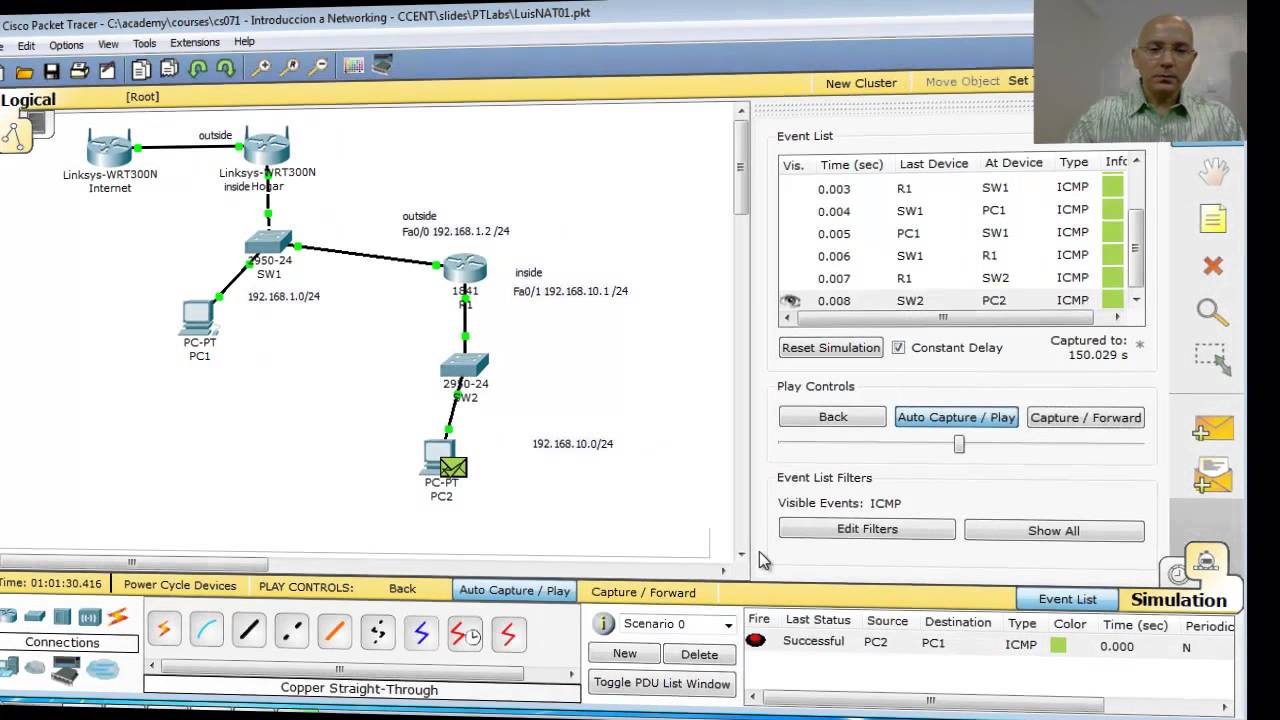Choose the dotted Phone cable
The image size is (1280, 720).
[378, 630]
